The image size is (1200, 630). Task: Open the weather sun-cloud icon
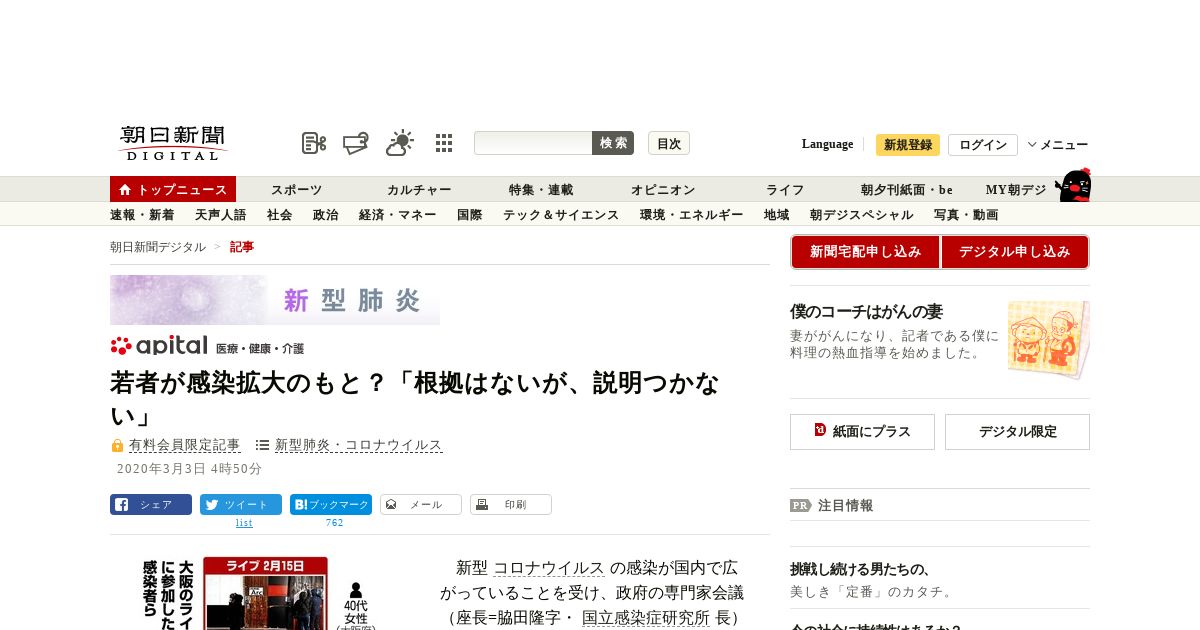click(400, 143)
